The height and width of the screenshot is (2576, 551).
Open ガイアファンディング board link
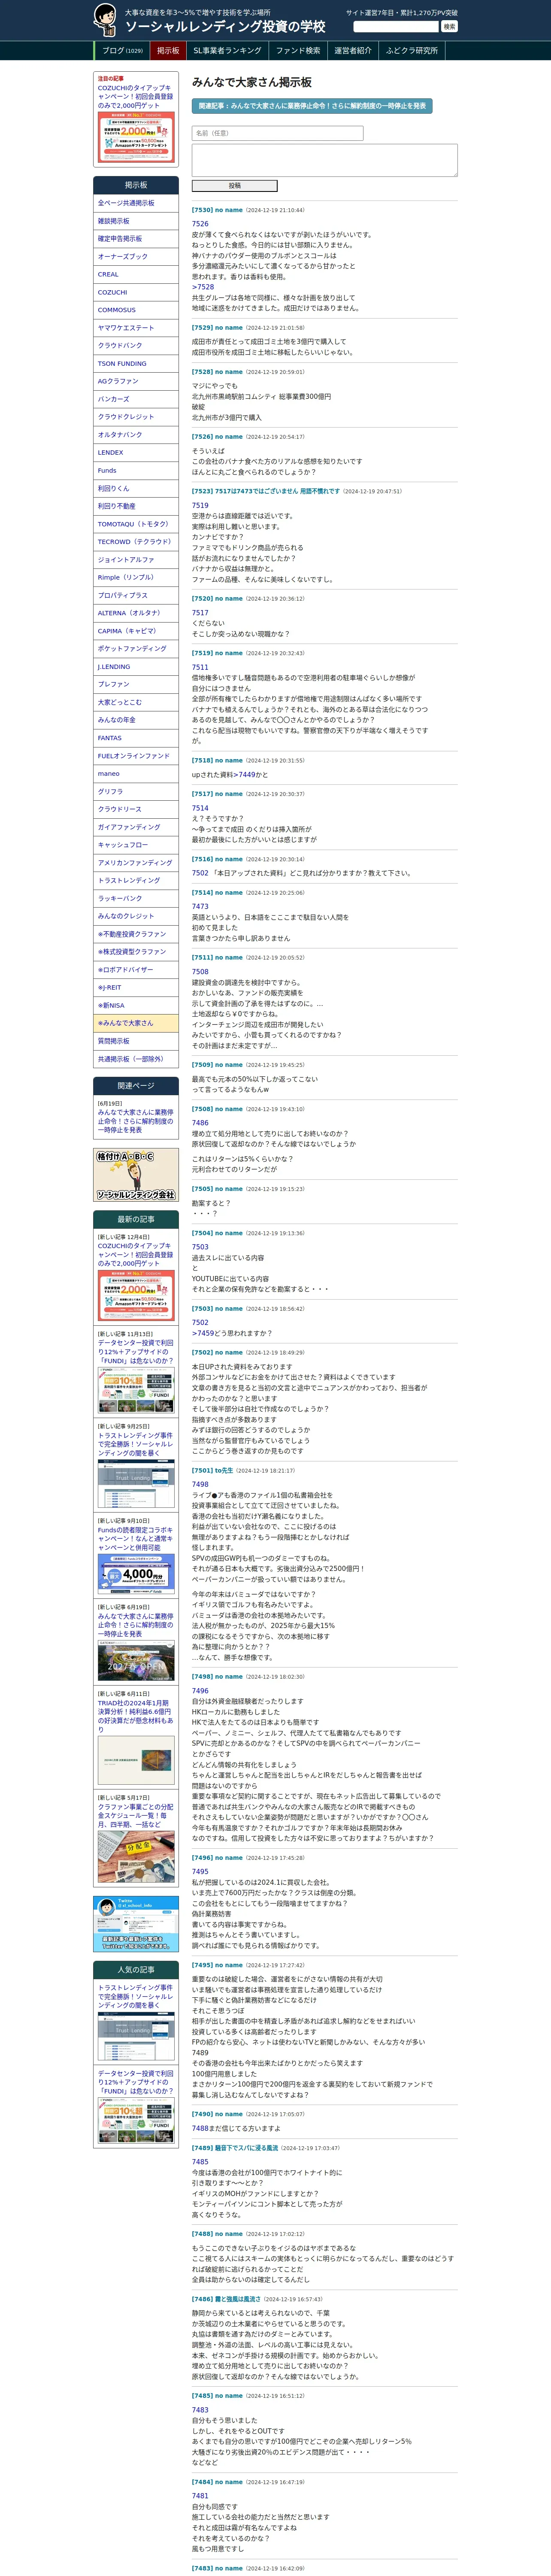[136, 827]
